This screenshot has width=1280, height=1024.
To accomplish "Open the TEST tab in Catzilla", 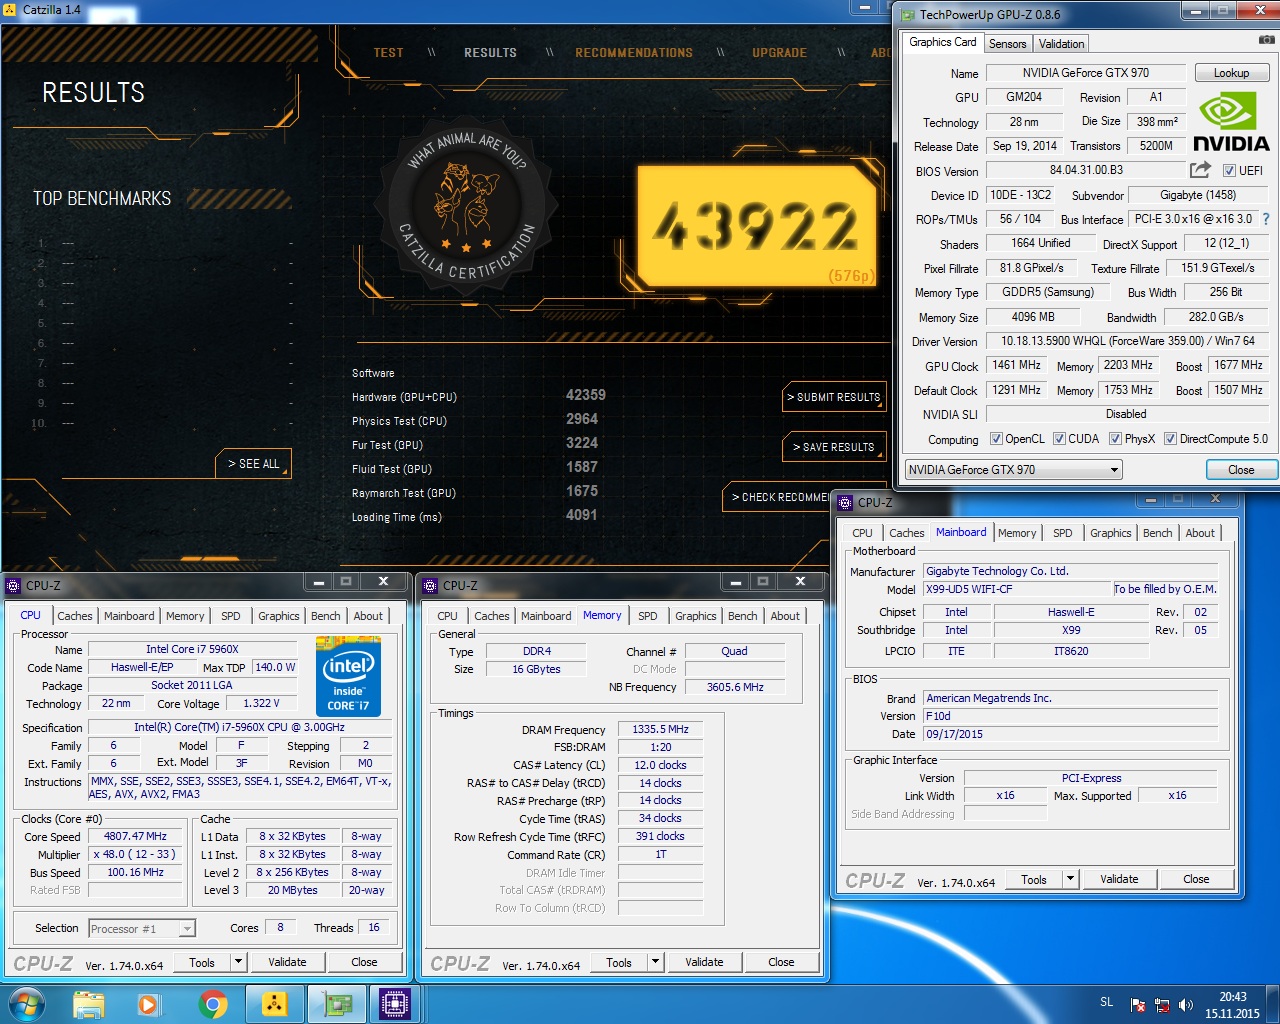I will 388,53.
